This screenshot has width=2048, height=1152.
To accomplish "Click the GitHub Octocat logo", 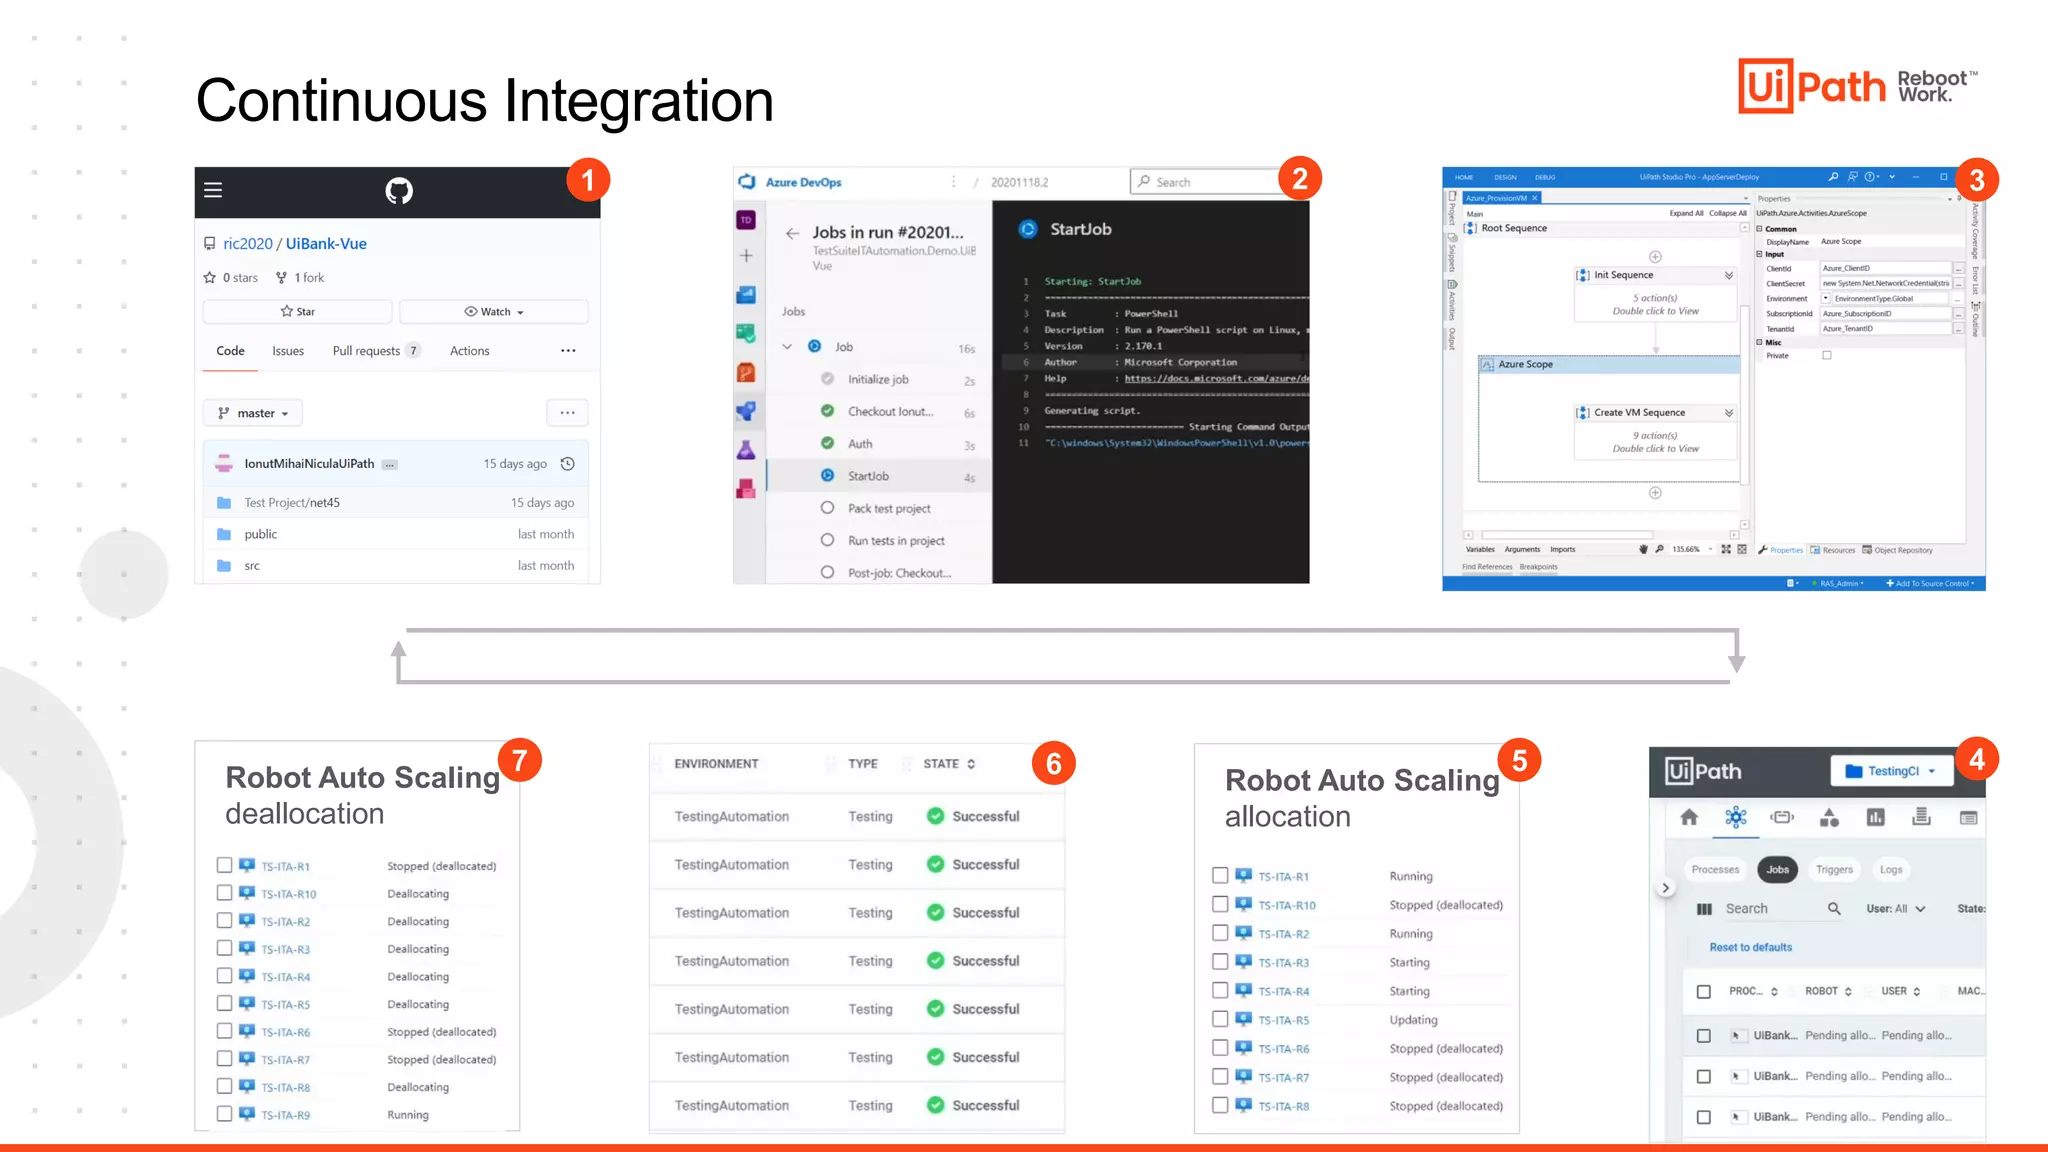I will tap(399, 190).
